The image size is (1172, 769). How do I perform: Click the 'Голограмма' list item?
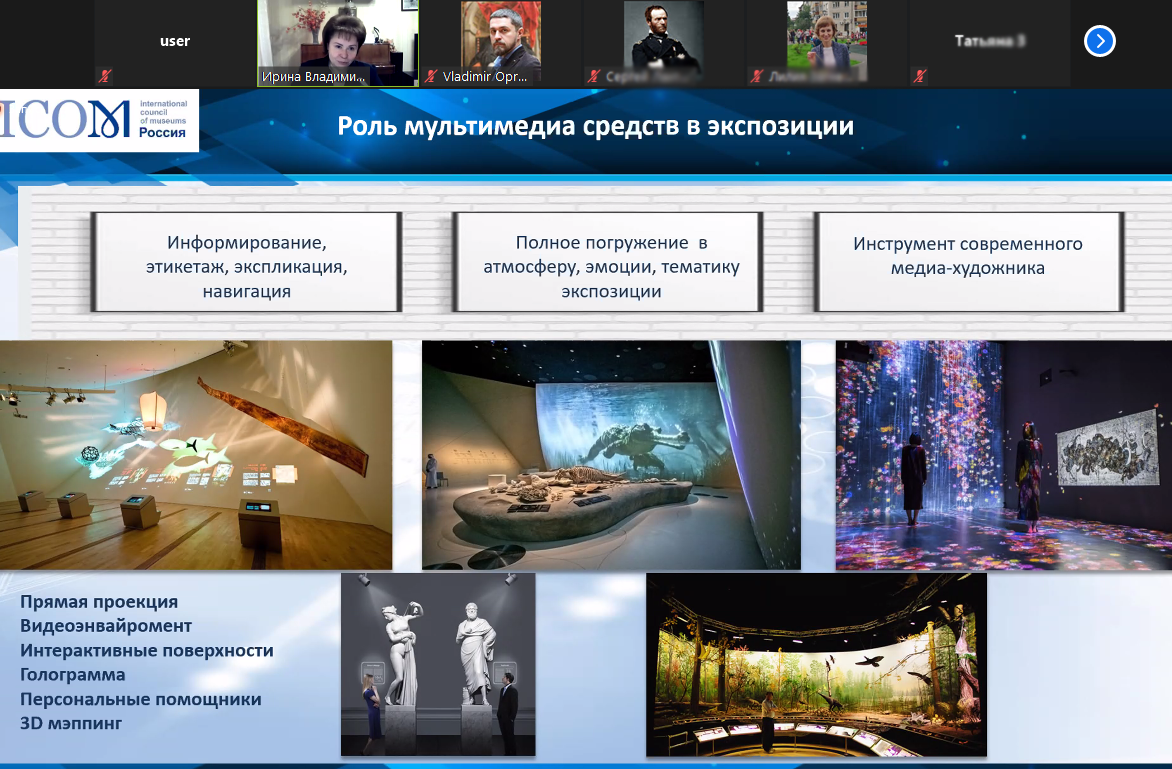73,675
